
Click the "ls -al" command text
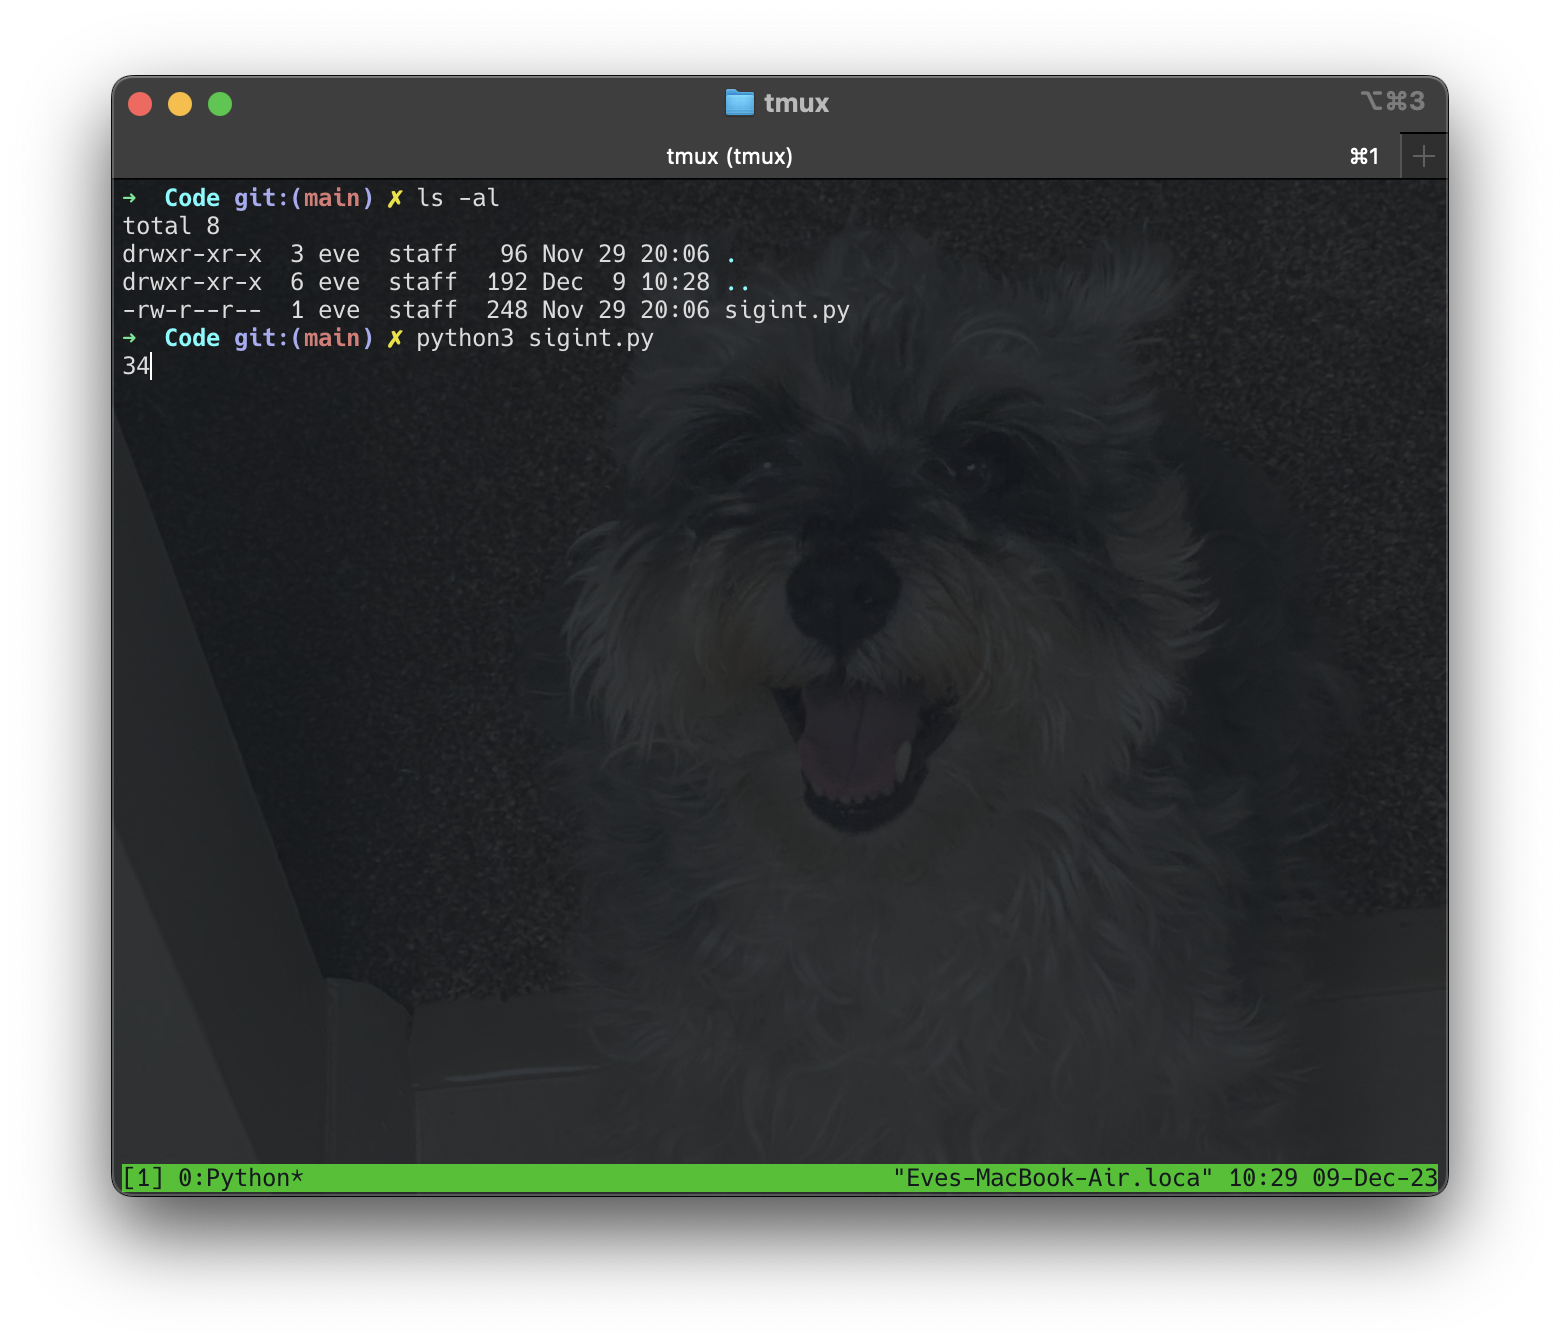(x=457, y=198)
